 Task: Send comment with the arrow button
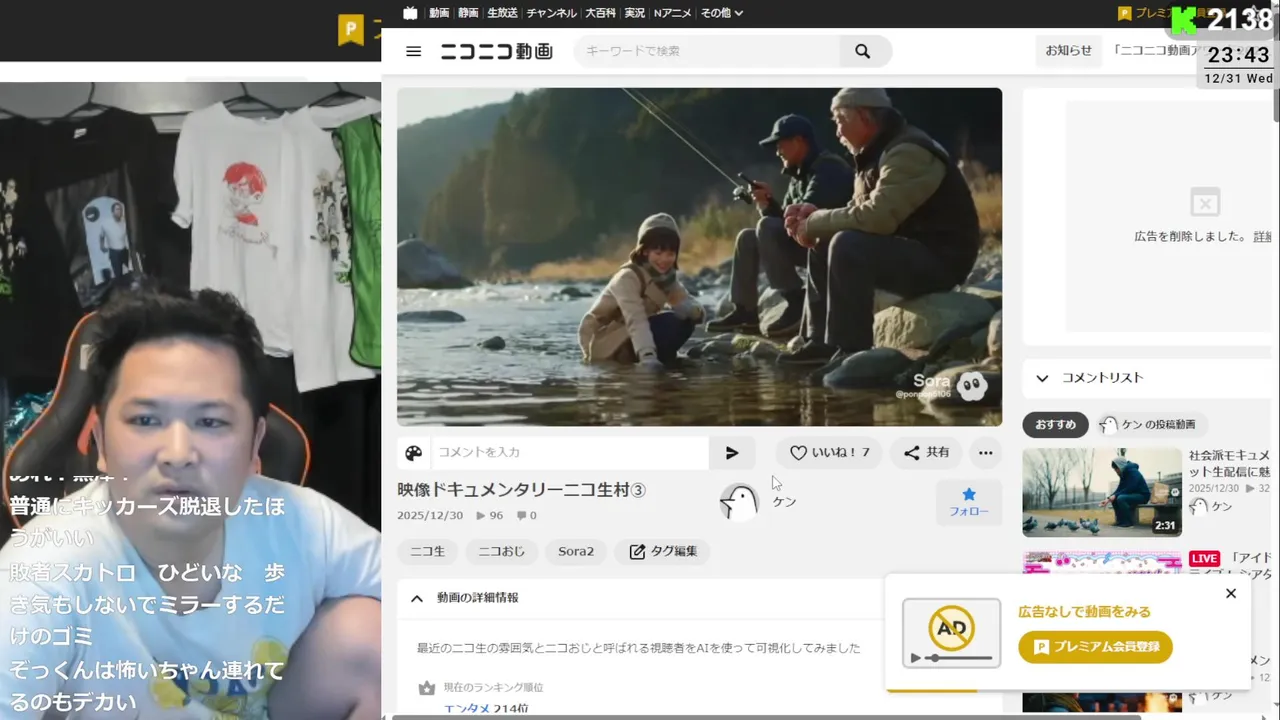732,453
